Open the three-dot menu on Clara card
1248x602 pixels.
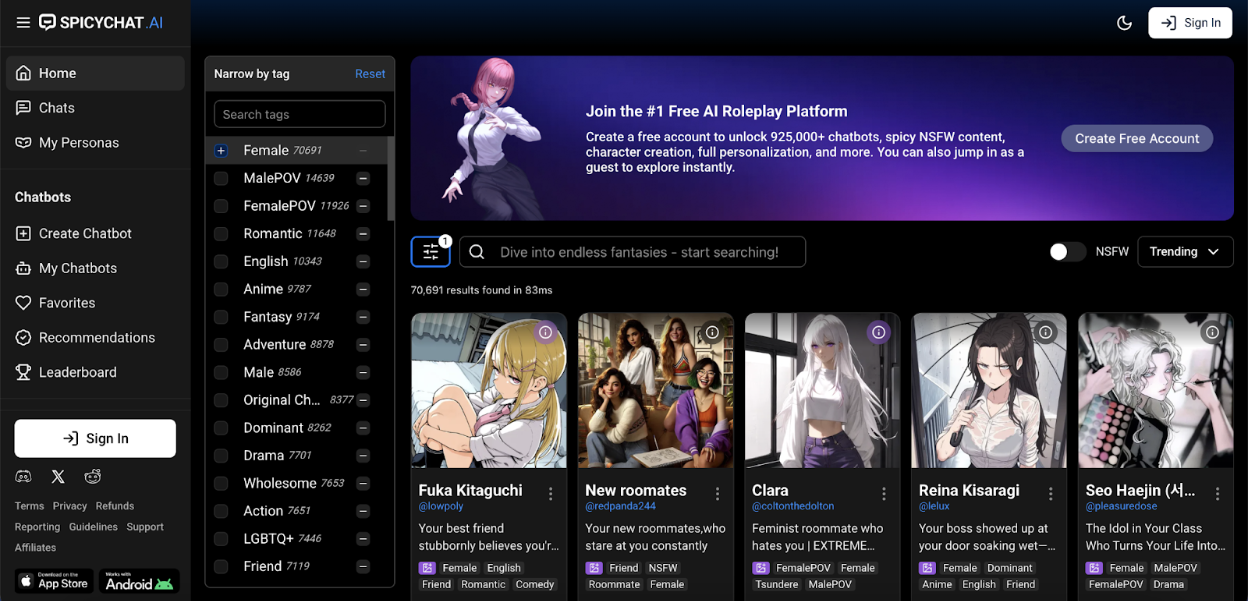point(885,493)
